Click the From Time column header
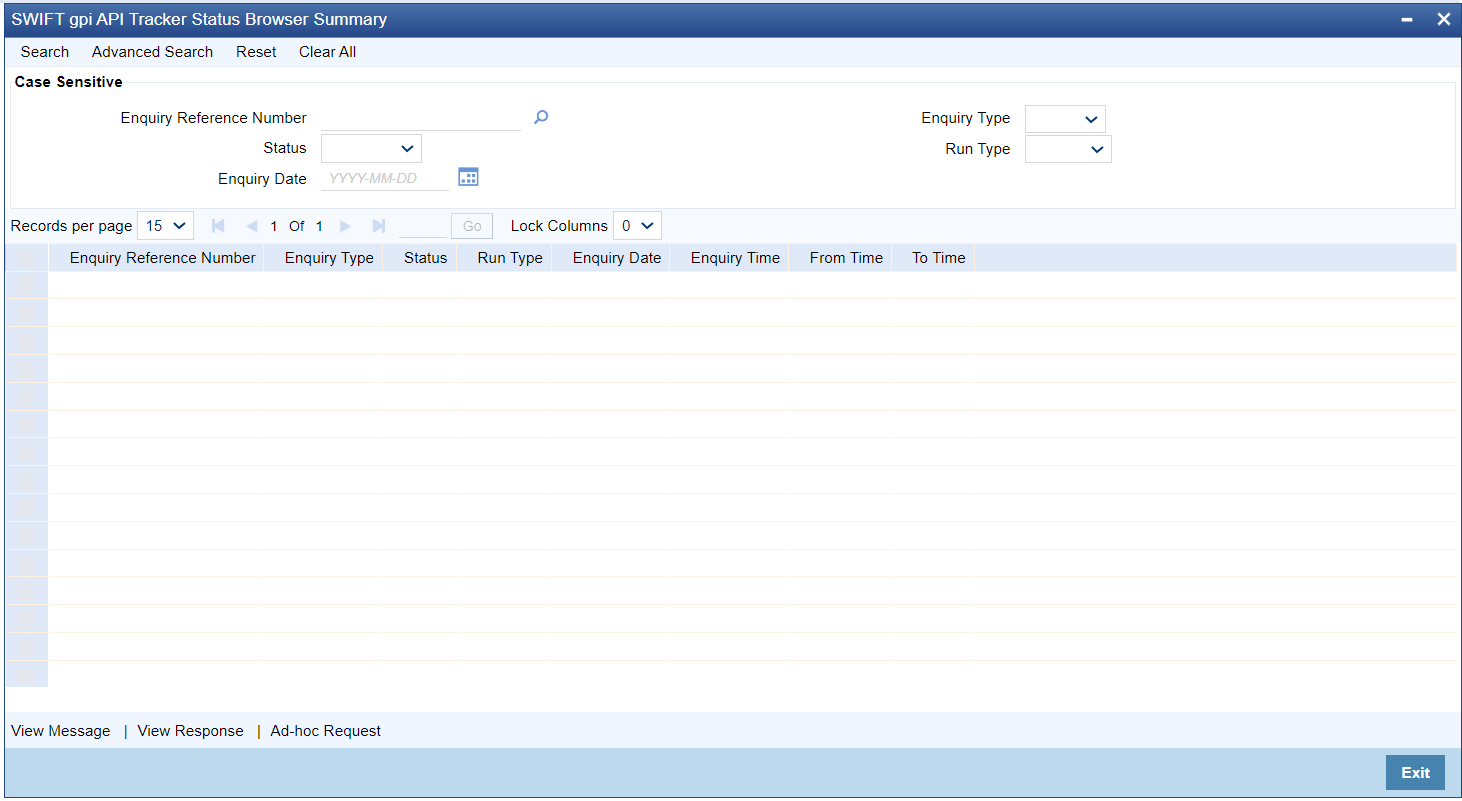1462x801 pixels. point(846,258)
